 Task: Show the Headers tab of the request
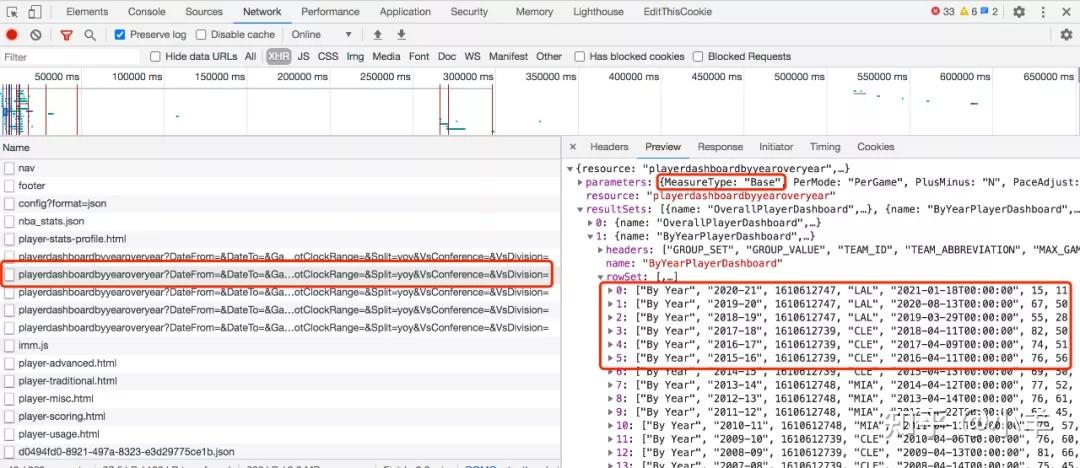click(609, 147)
